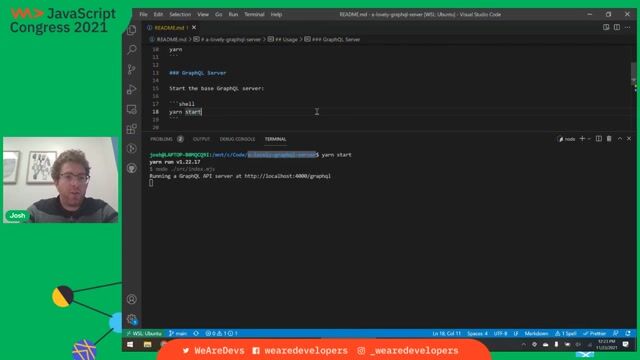Open File Explorer from the taskbar

[147, 345]
